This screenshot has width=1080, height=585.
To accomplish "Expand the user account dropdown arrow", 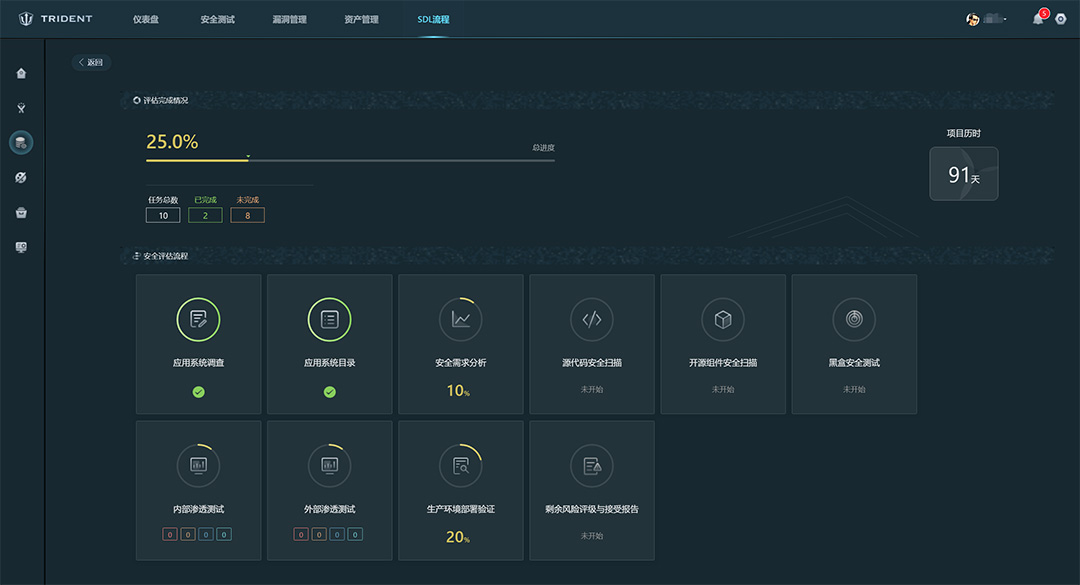I will click(x=1005, y=19).
